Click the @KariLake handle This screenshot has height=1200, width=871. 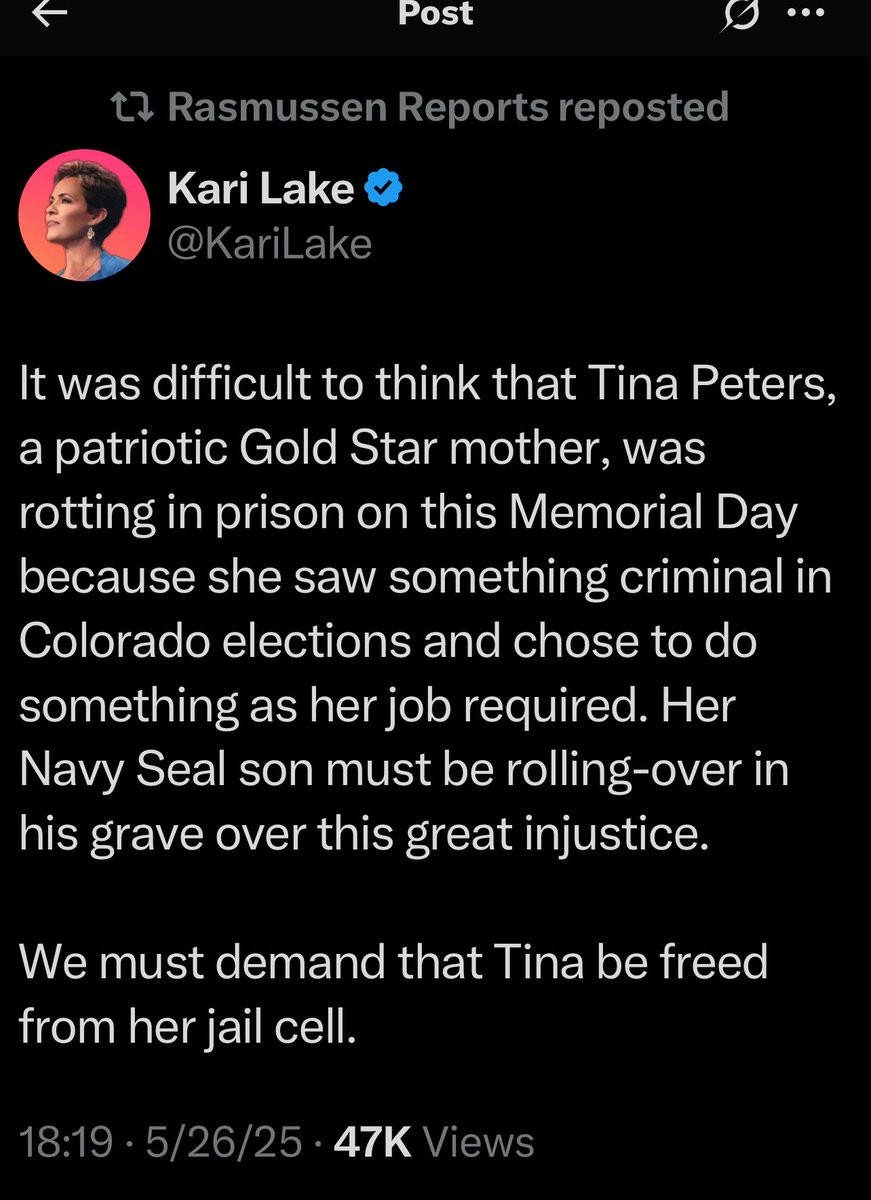[x=269, y=243]
